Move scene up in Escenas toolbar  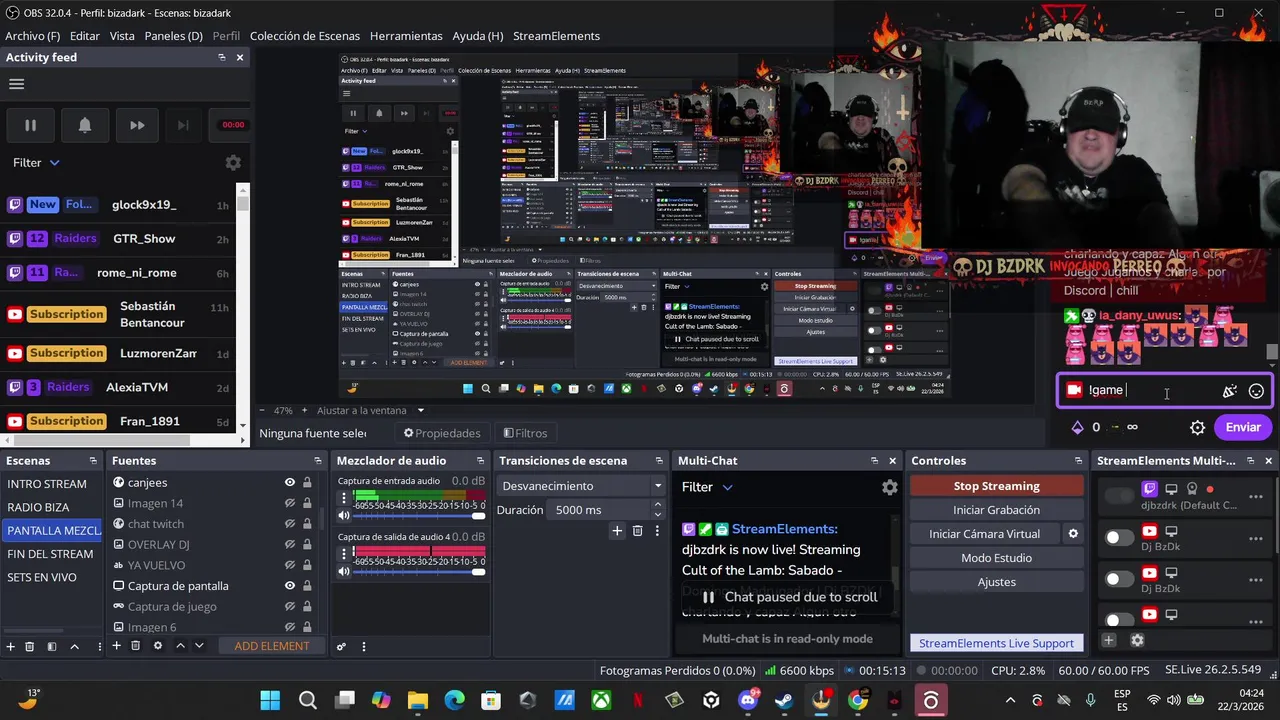click(74, 646)
